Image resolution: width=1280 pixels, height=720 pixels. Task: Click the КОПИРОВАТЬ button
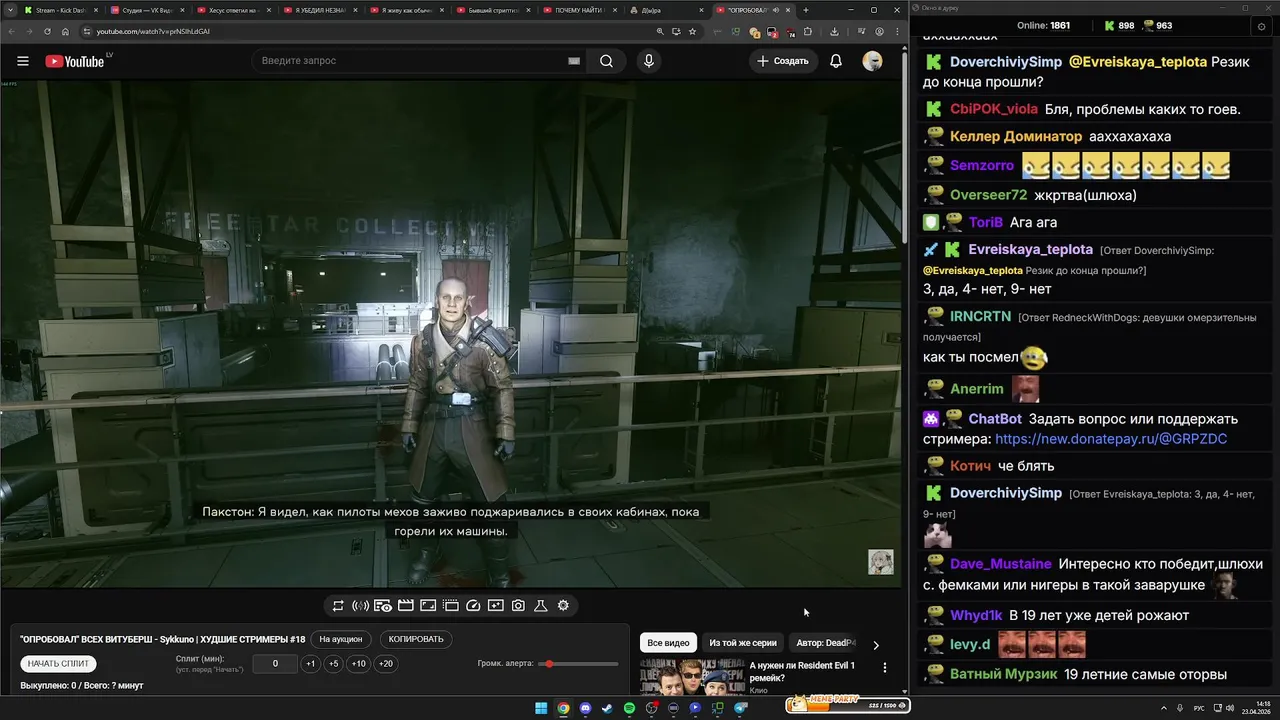(415, 639)
